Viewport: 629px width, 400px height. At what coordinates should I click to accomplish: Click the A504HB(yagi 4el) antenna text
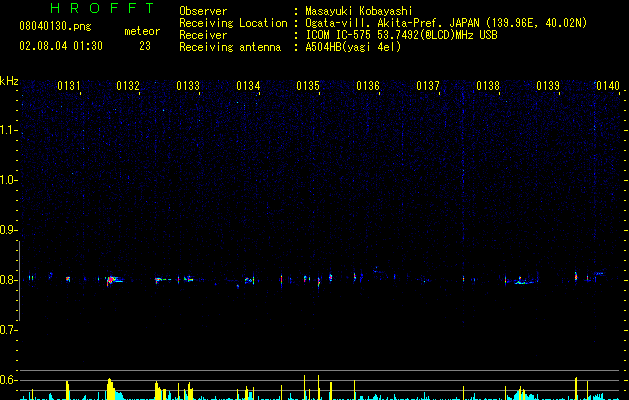pyautogui.click(x=353, y=47)
